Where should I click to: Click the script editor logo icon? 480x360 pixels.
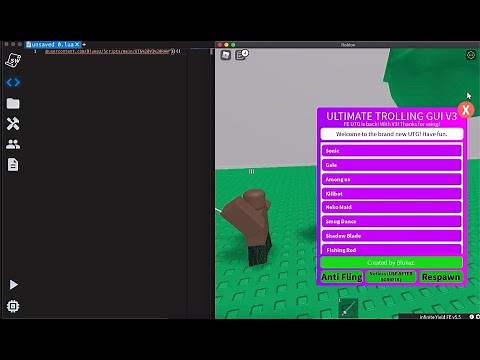[13, 60]
